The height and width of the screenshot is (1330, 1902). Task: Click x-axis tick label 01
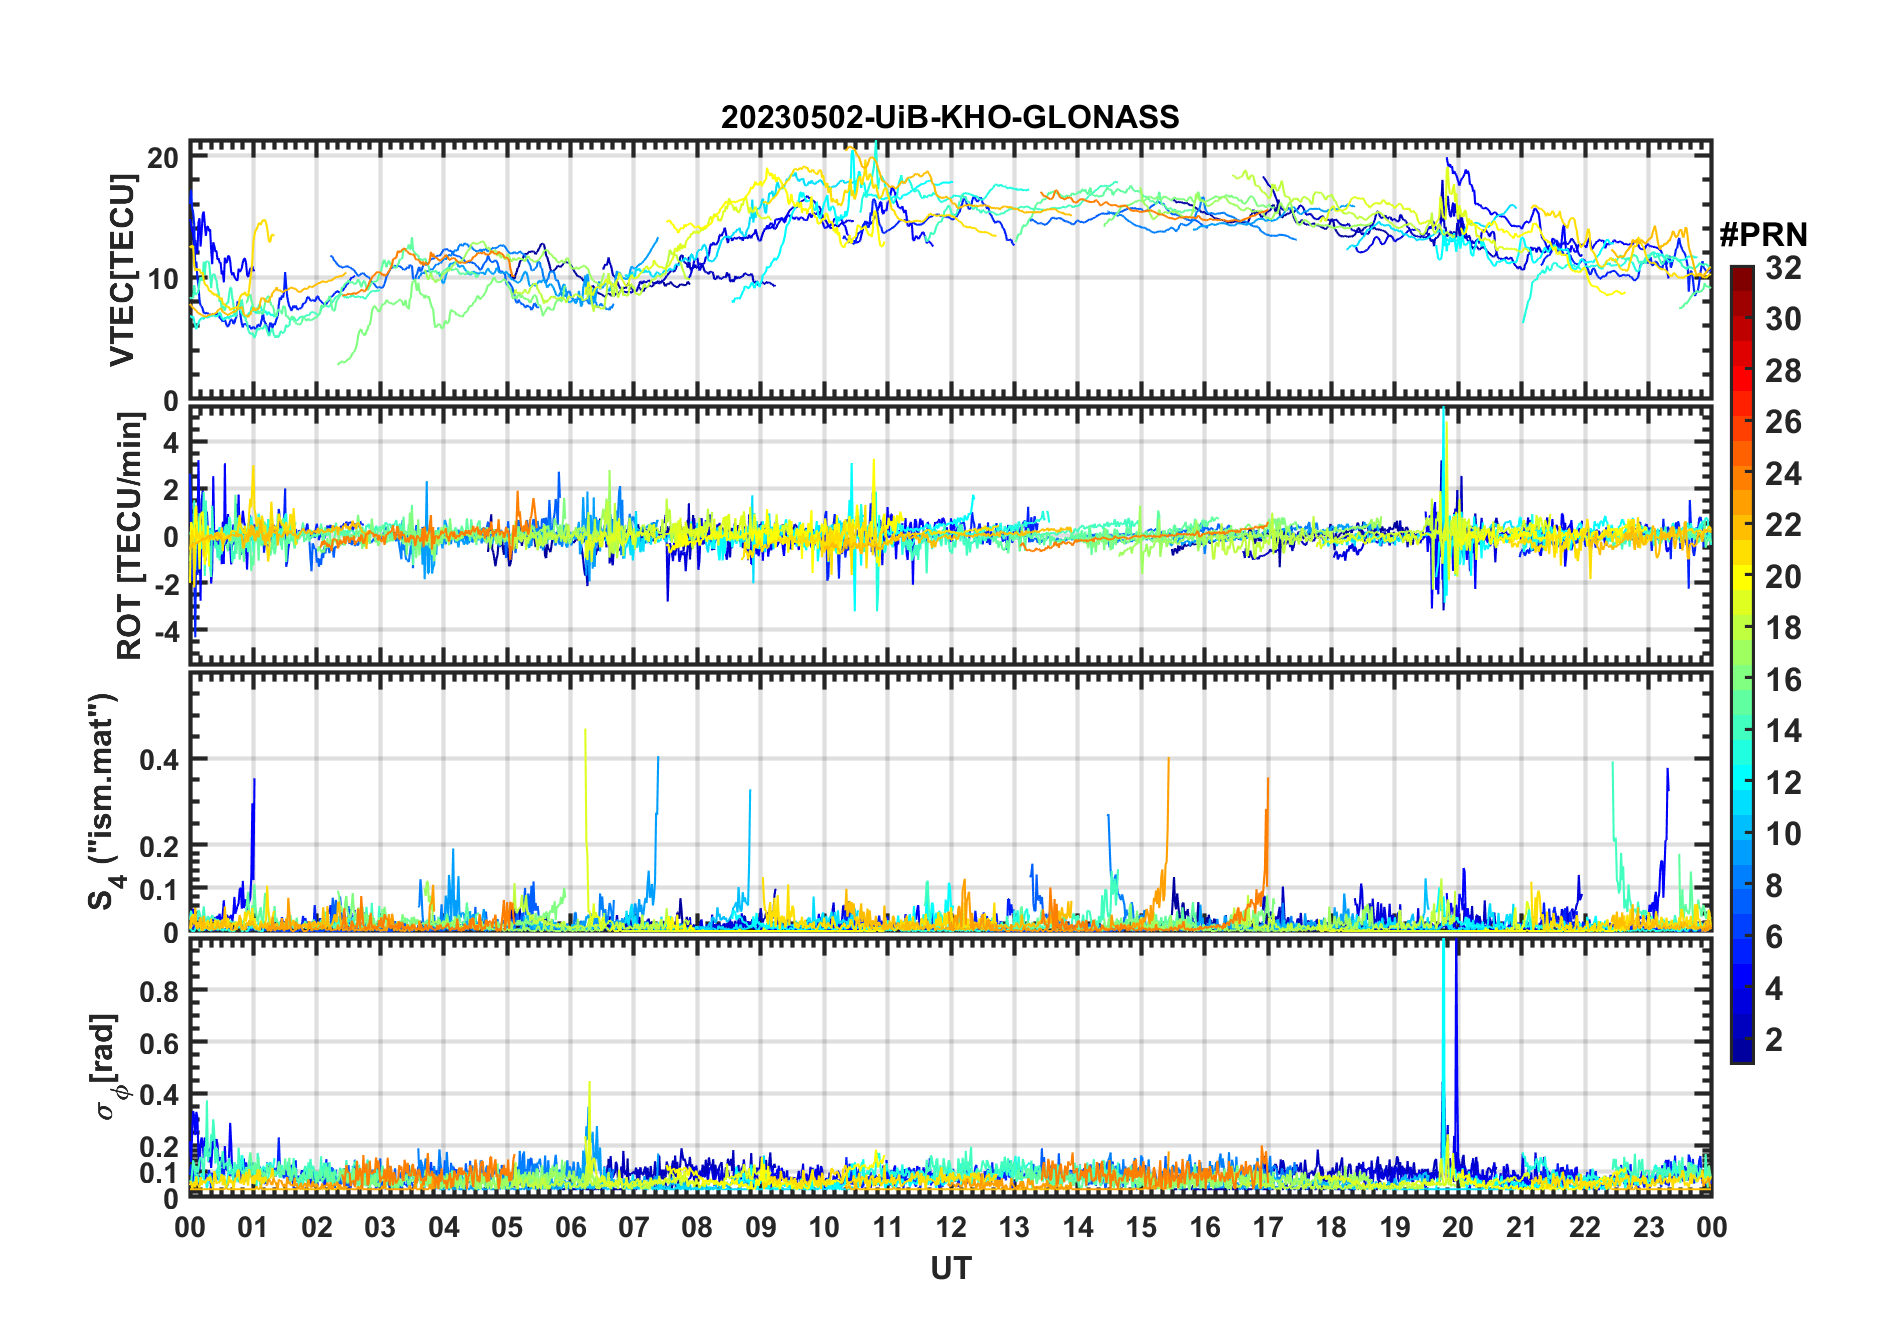tap(253, 1227)
